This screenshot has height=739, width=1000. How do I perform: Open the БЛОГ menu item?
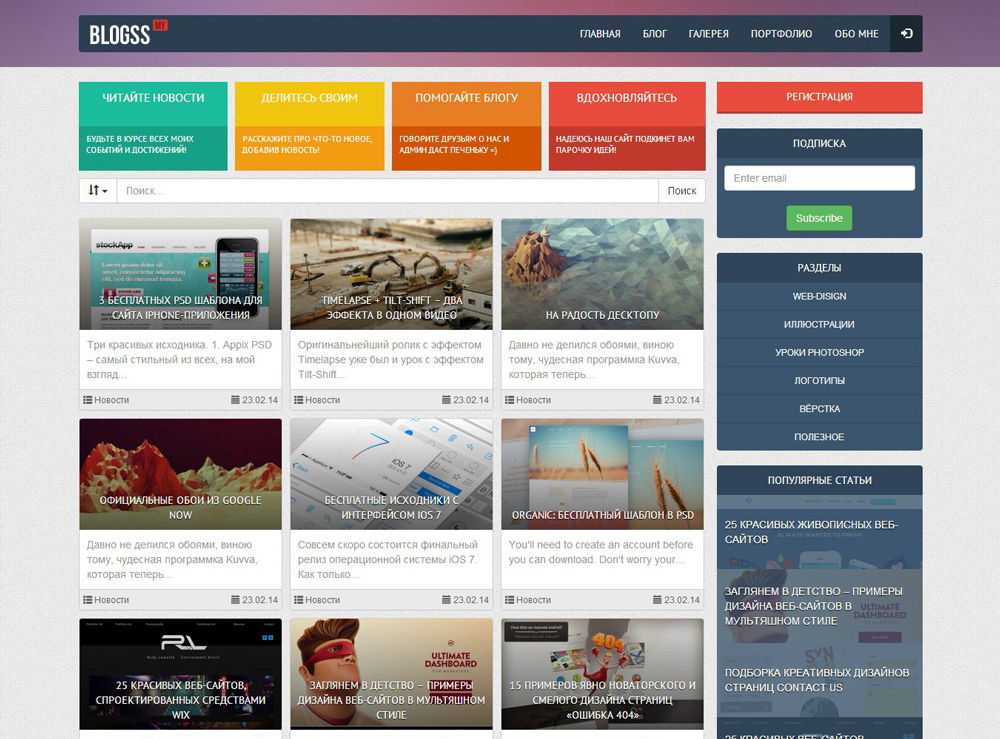pyautogui.click(x=654, y=34)
